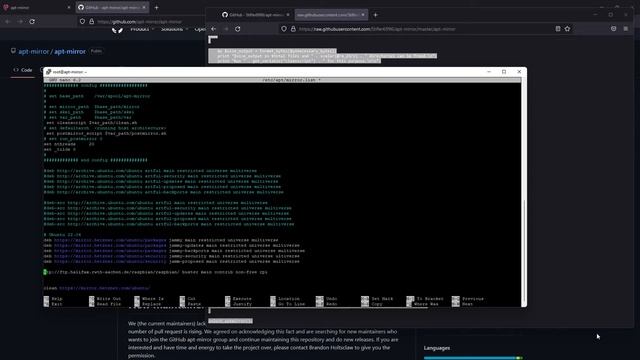
Task: Click the padlock in the raw.githubusercontent address bar
Action: pos(293,29)
